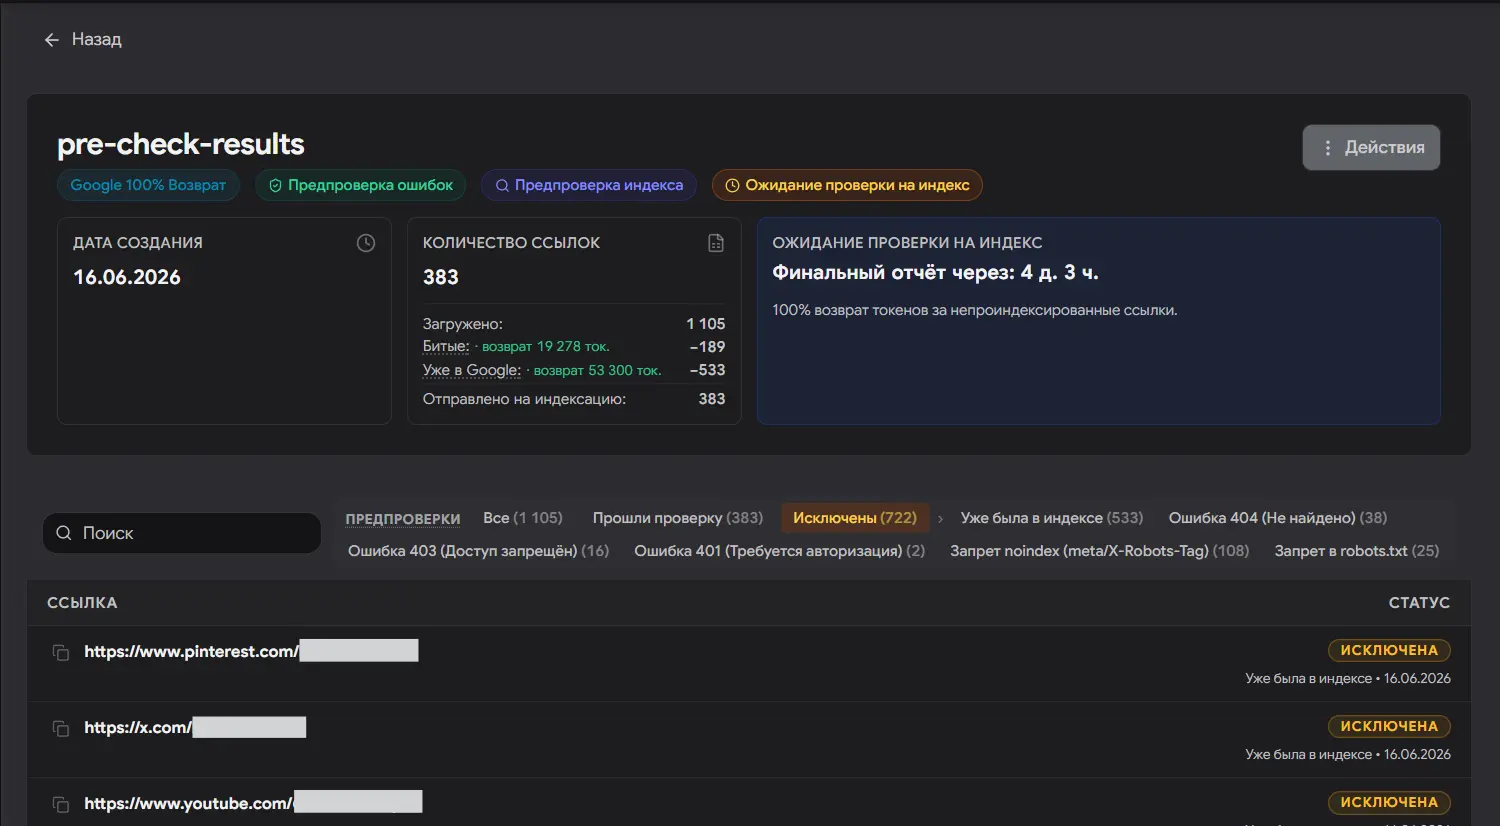Screen dimensions: 1500x826
Task: Click the Загружено: 1 105 row
Action: point(574,324)
